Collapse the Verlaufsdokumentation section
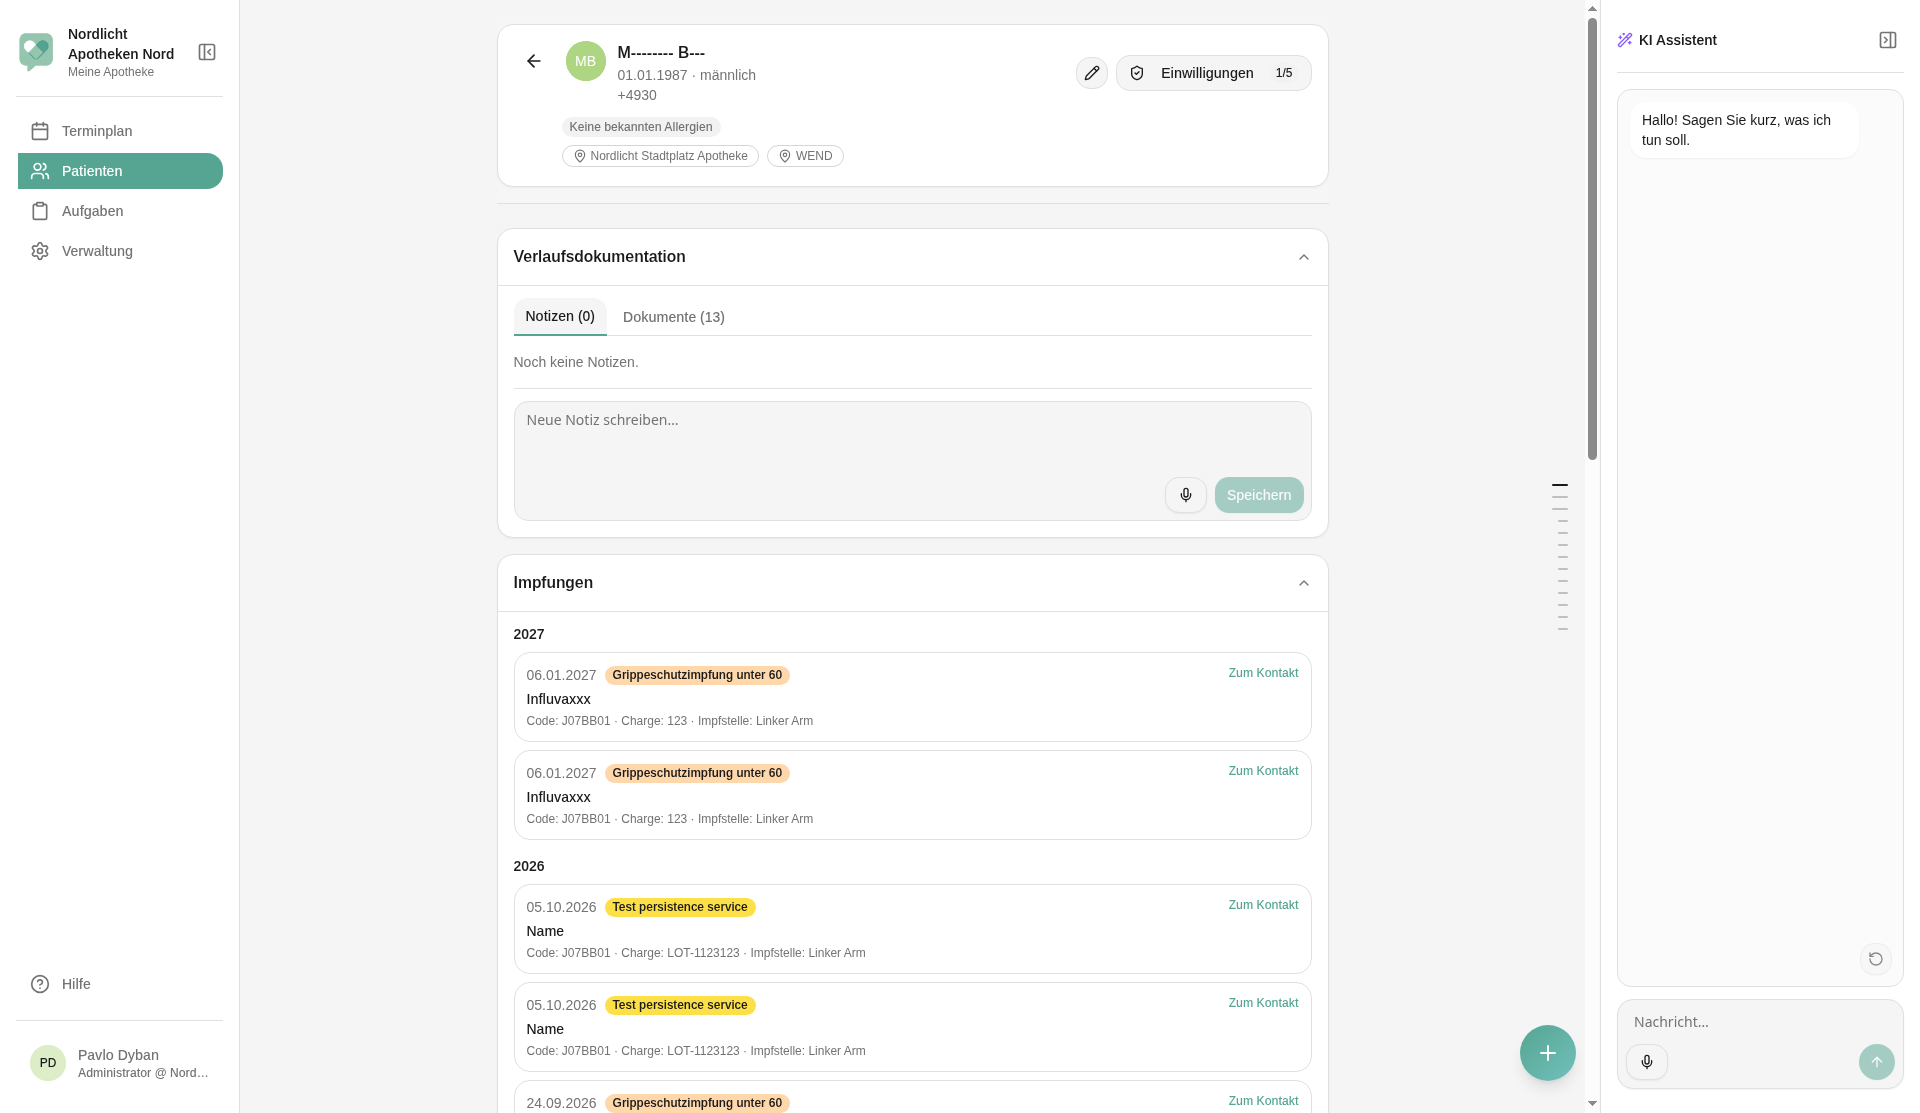The image size is (1920, 1113). pos(1304,257)
